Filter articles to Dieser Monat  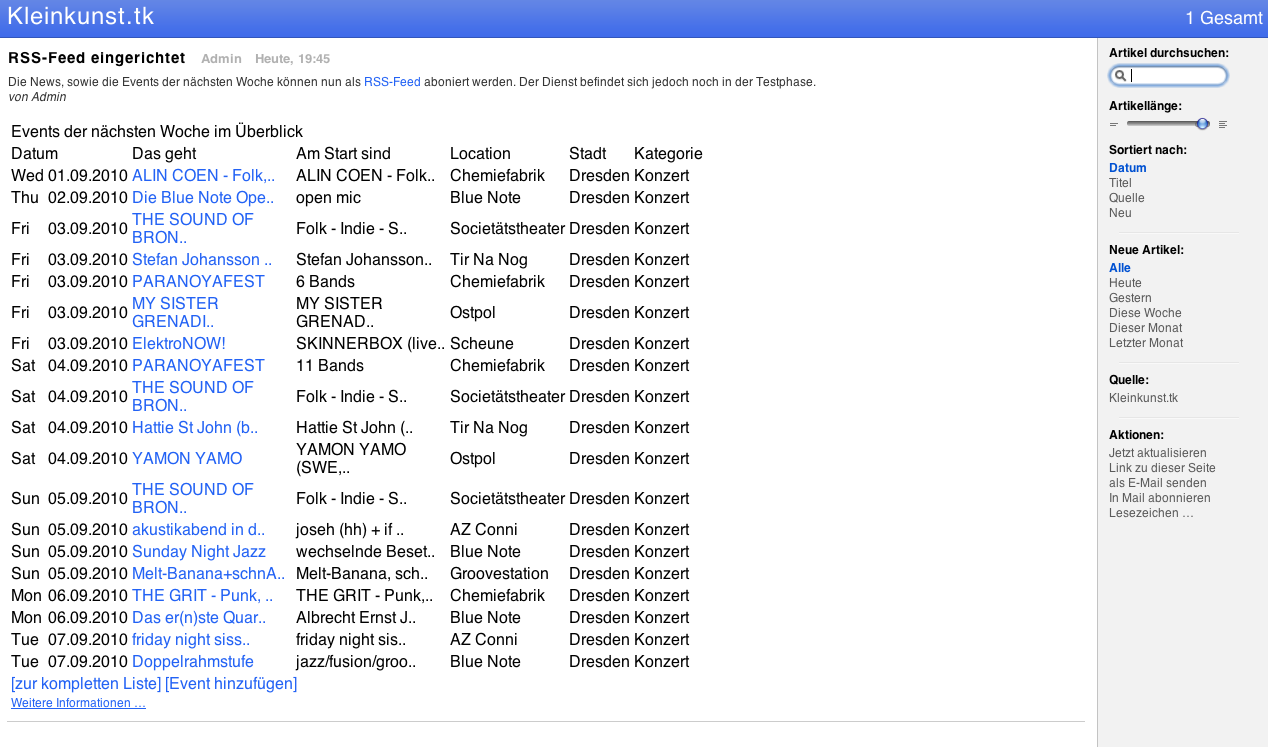point(1146,328)
